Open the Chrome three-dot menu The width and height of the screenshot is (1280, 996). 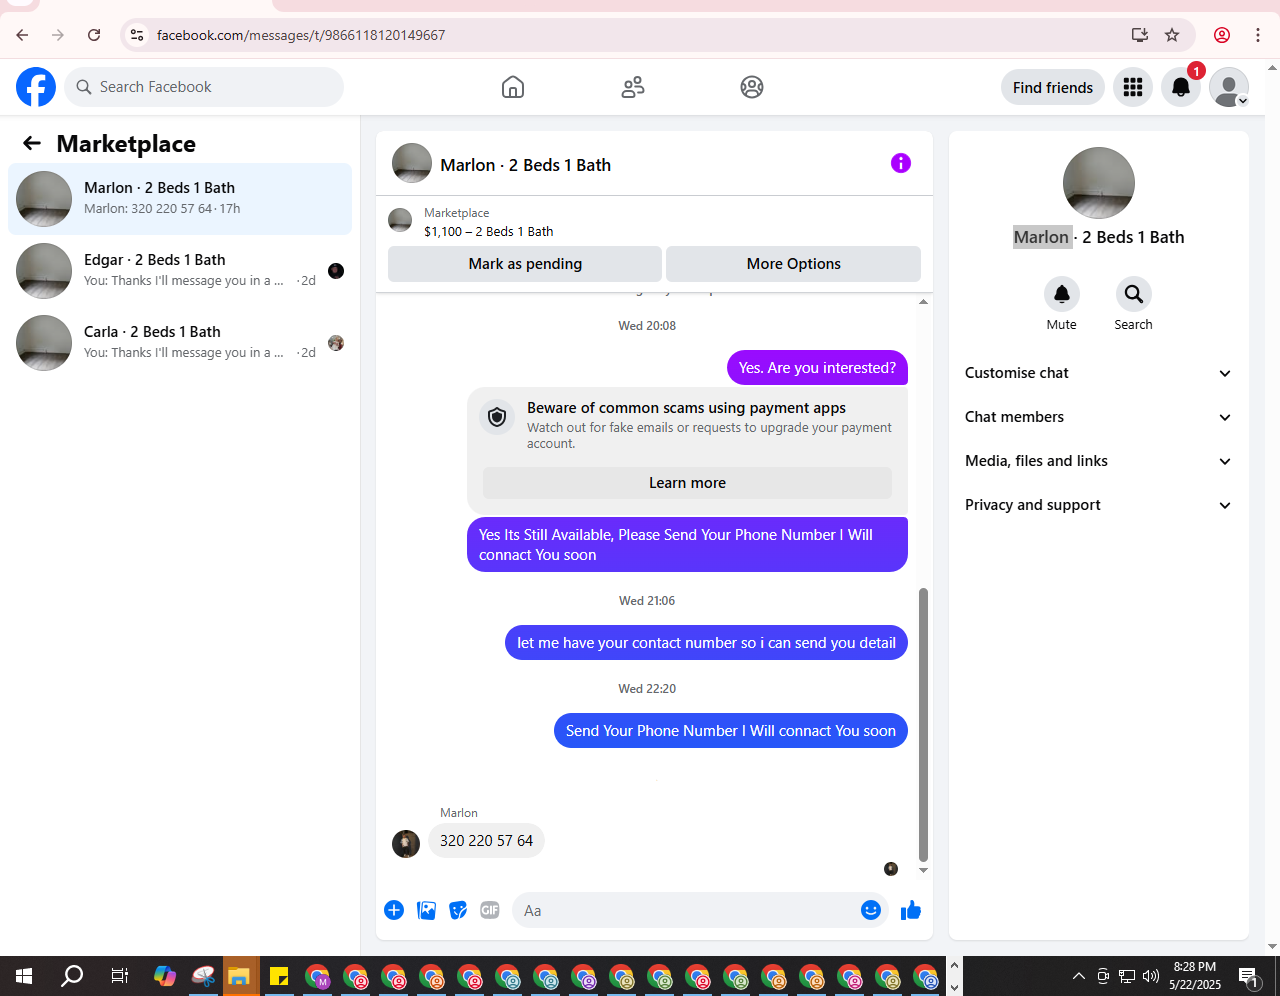(x=1258, y=35)
